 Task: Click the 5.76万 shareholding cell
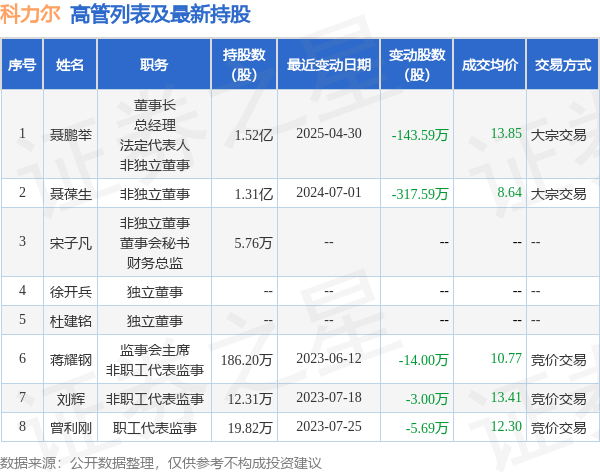coord(254,243)
